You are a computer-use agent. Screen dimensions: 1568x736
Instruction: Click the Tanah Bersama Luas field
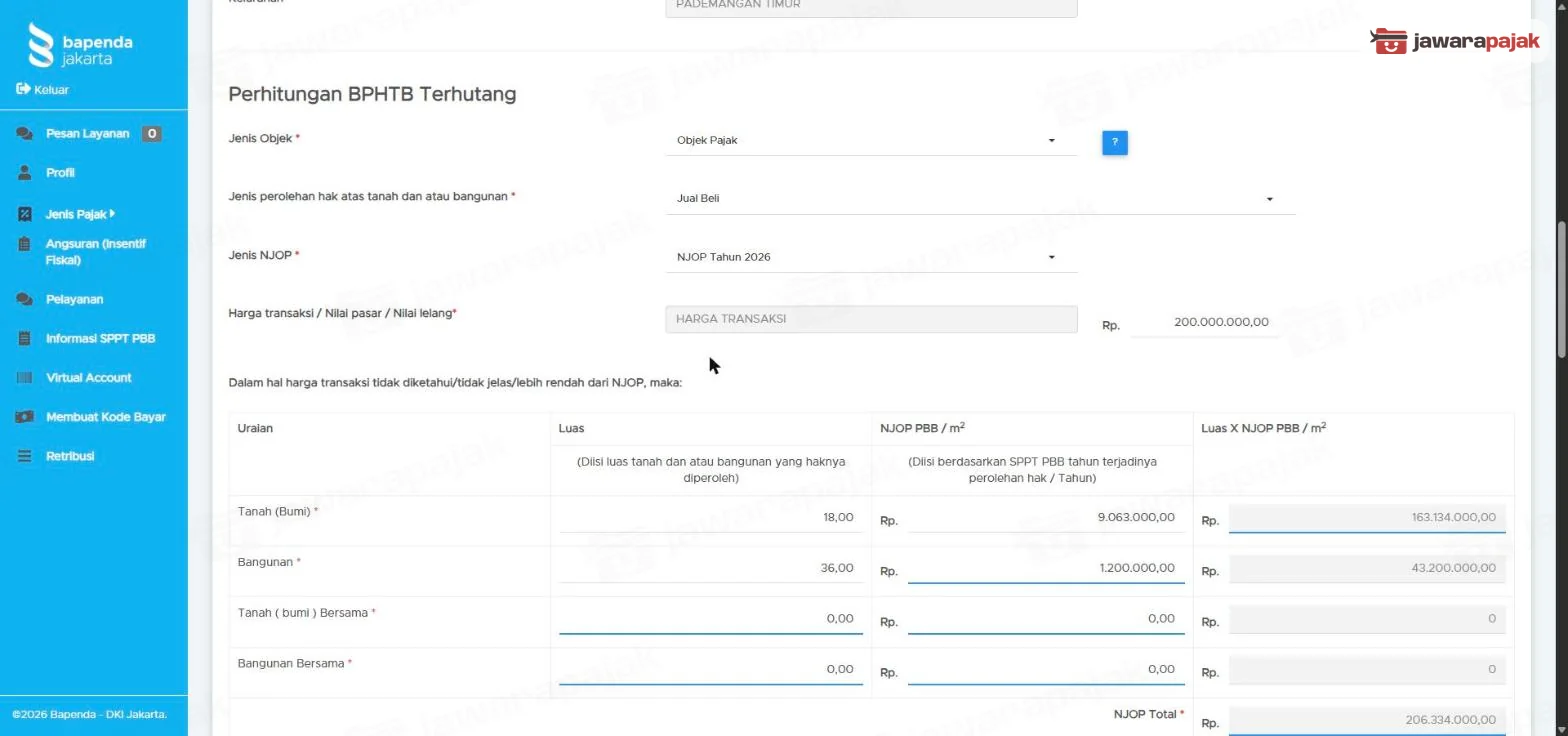(x=711, y=619)
